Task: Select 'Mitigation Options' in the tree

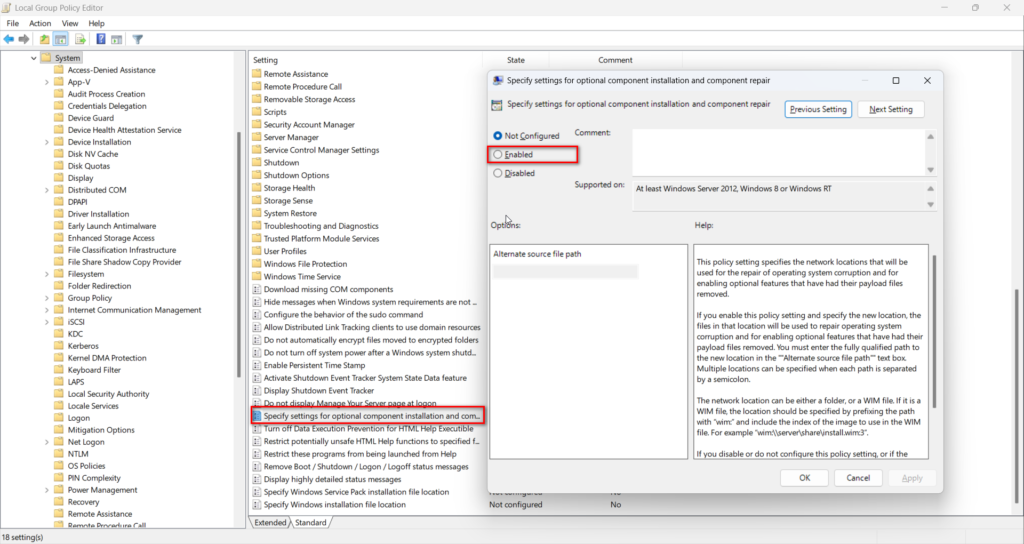Action: point(101,430)
